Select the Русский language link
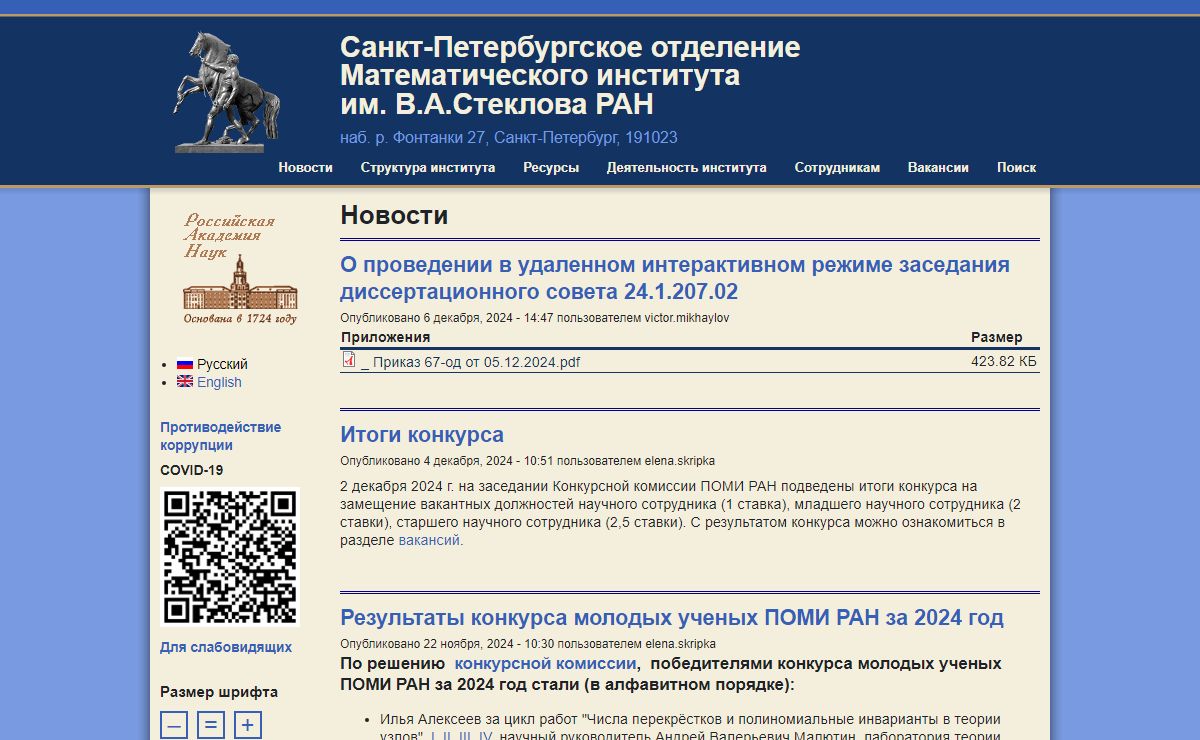 222,365
